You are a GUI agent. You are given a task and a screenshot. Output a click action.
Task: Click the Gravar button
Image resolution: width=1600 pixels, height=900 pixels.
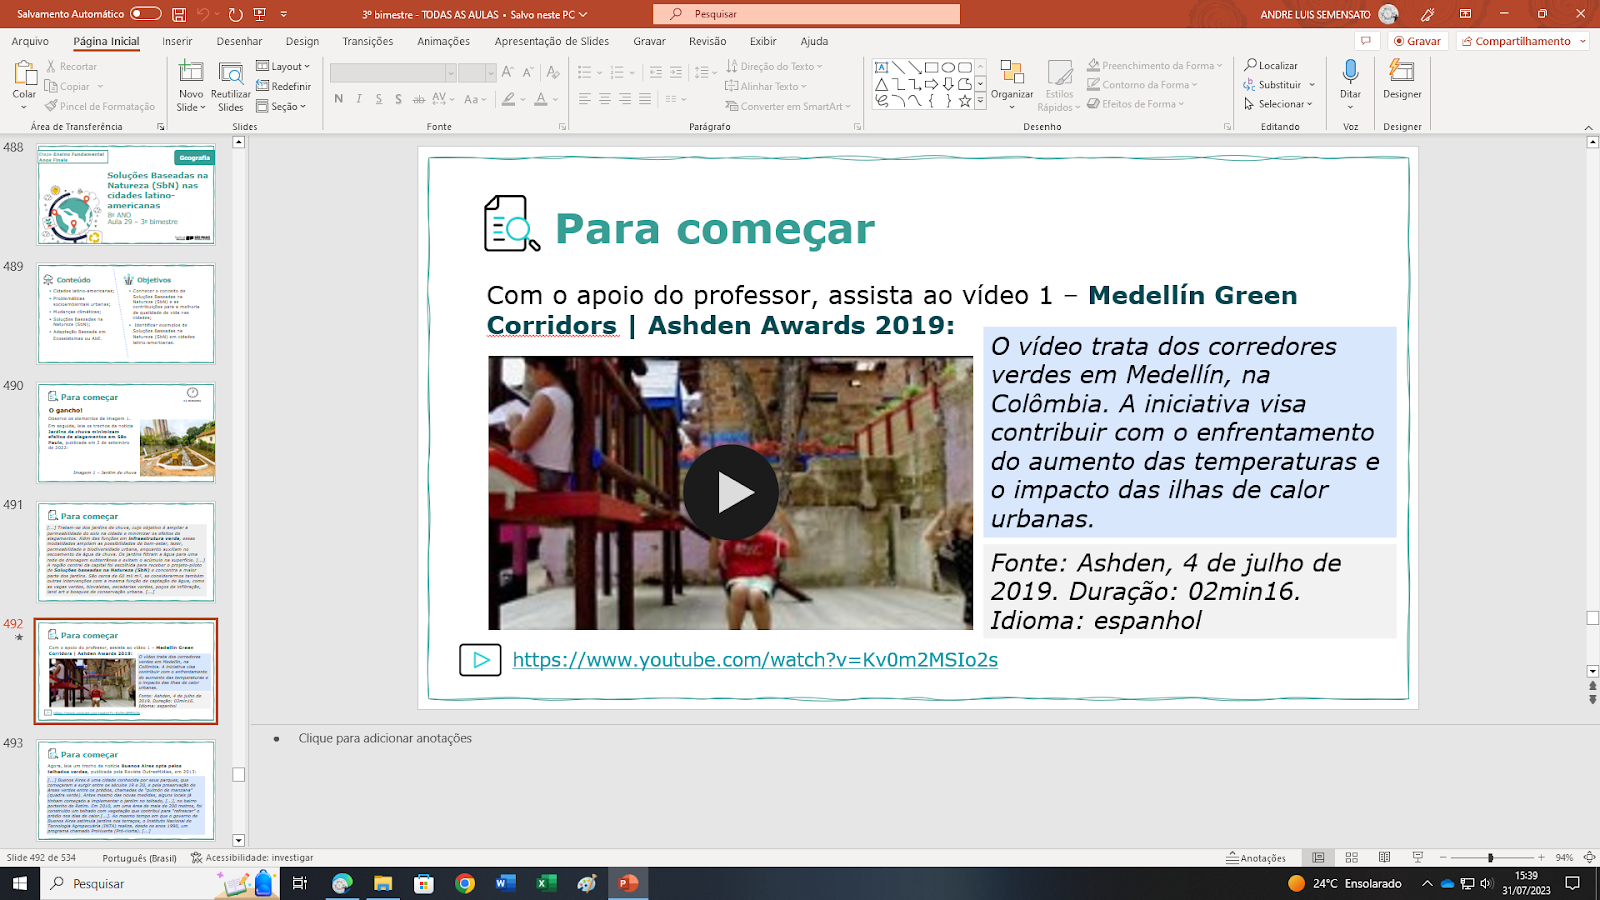click(x=1417, y=41)
